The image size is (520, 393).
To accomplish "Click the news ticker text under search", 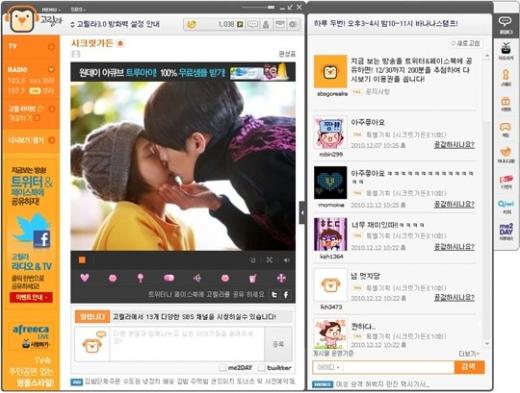I will point(382,384).
